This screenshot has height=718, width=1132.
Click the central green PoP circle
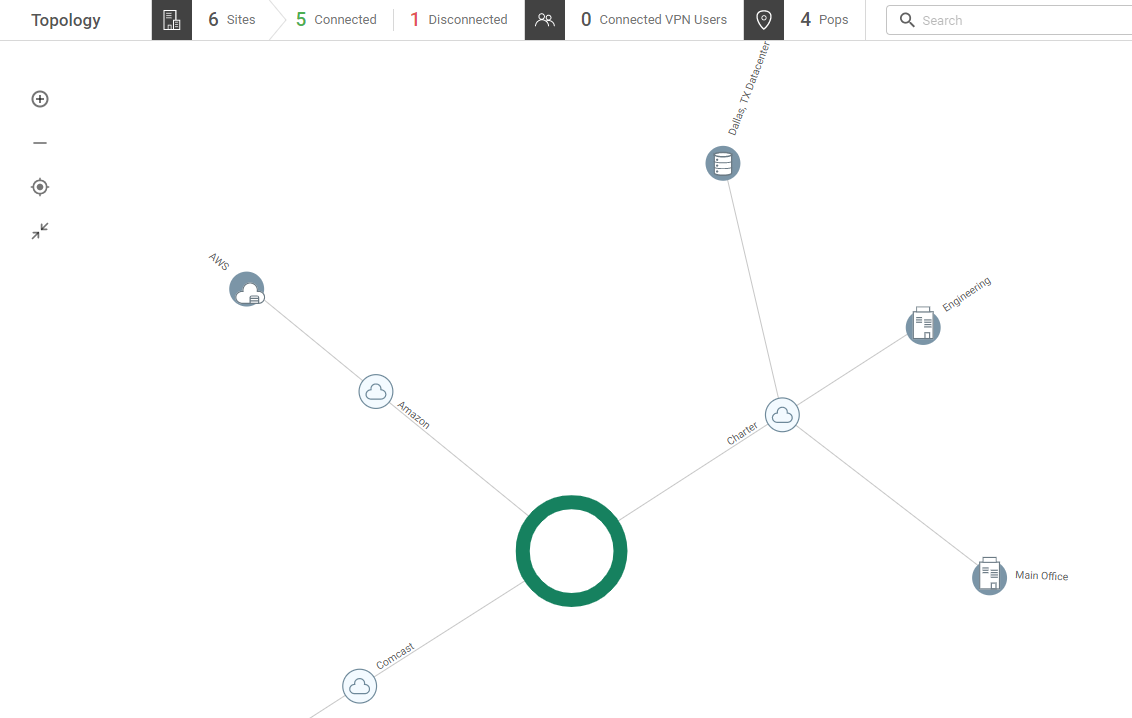[571, 550]
